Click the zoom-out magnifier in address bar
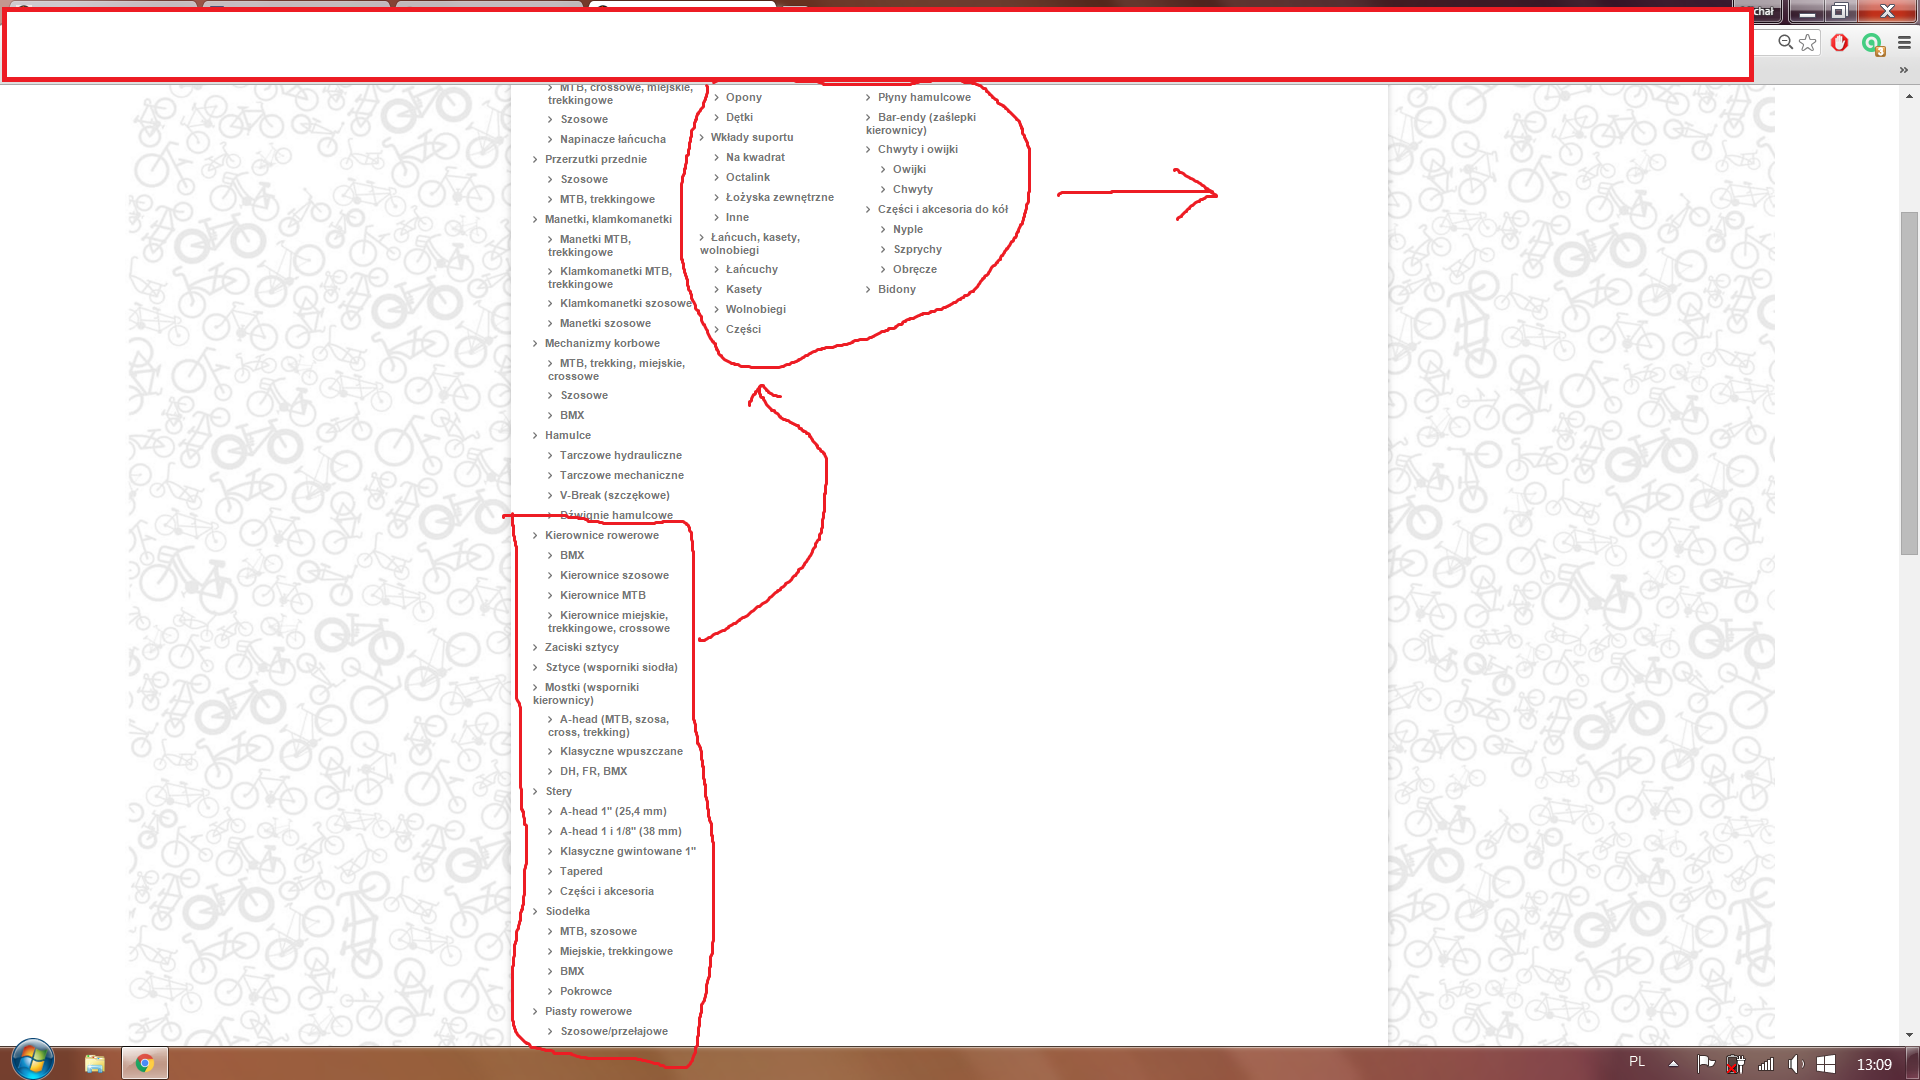Viewport: 1920px width, 1080px height. 1785,42
